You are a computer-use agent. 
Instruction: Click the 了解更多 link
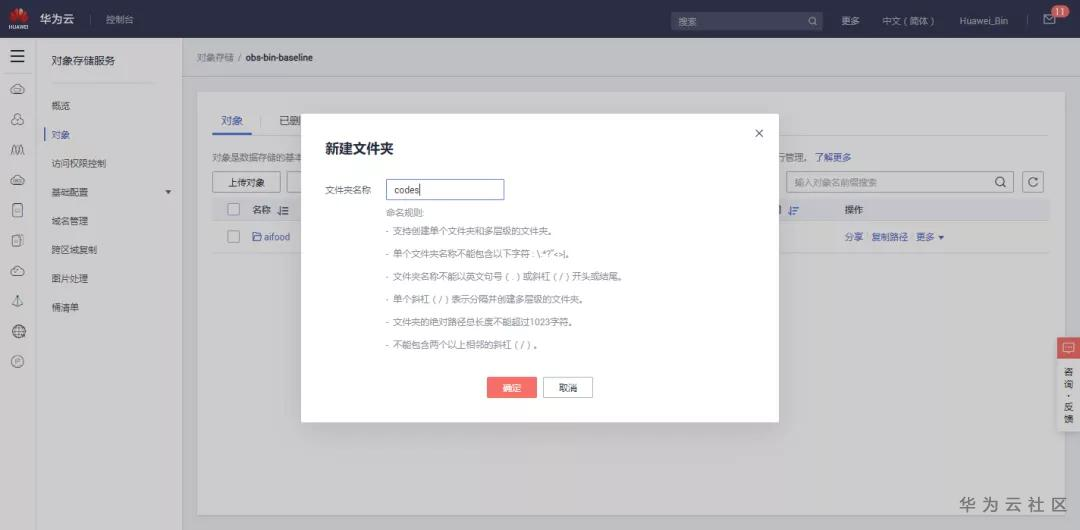(x=833, y=158)
